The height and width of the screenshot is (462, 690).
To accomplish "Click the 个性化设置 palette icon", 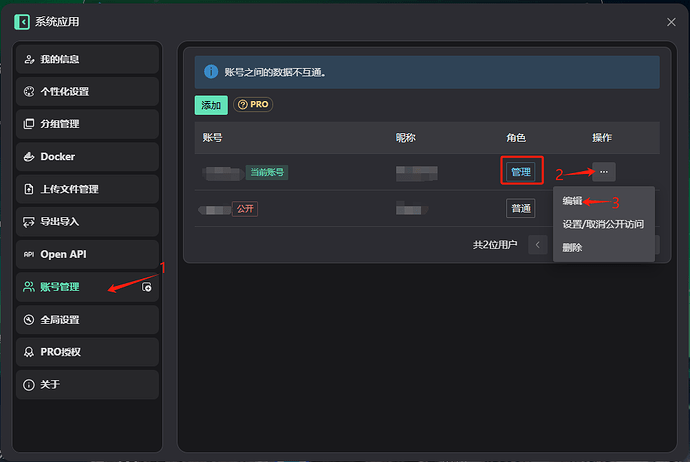I will 29,92.
